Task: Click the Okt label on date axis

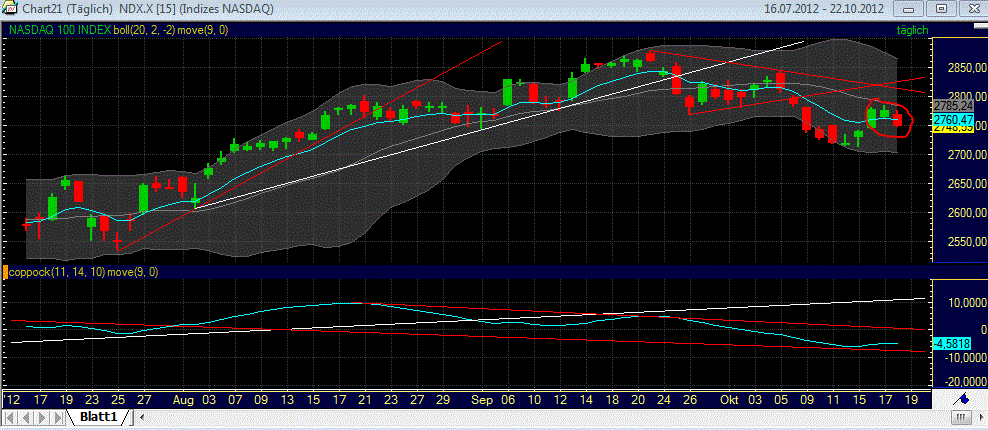Action: point(730,400)
